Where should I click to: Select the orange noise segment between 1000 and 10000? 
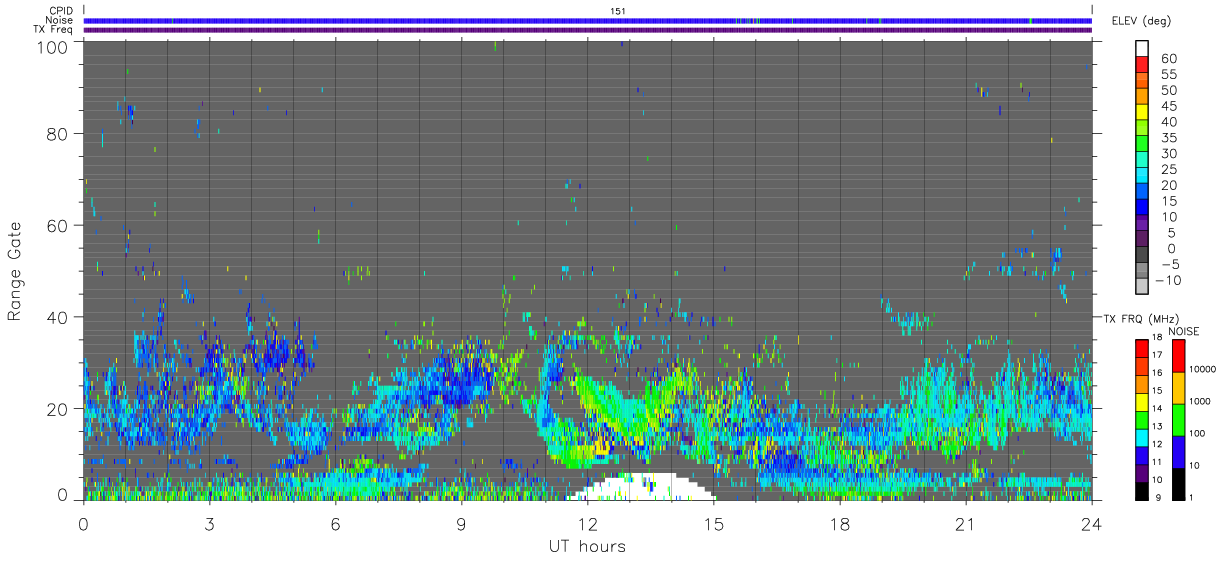[x=1178, y=388]
